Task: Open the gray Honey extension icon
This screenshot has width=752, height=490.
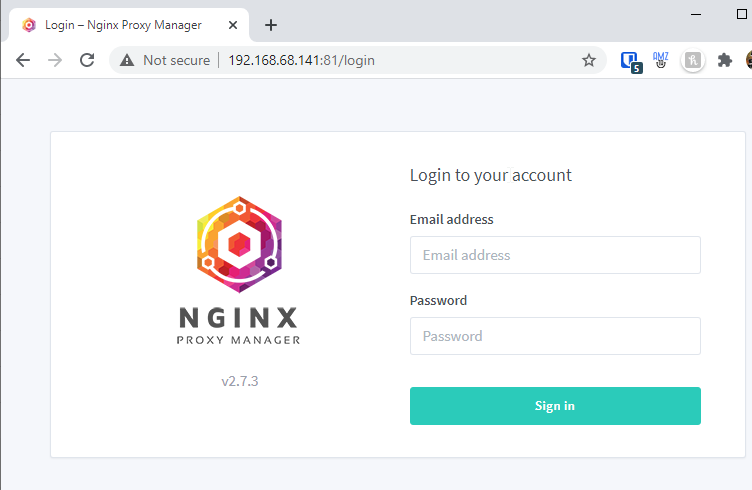Action: point(693,60)
